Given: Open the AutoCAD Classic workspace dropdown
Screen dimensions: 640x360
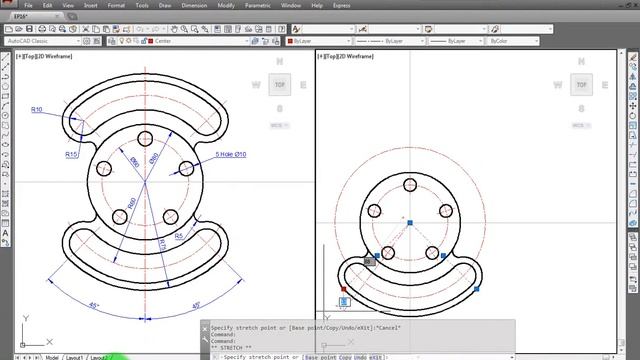Looking at the screenshot, I should pos(43,41).
